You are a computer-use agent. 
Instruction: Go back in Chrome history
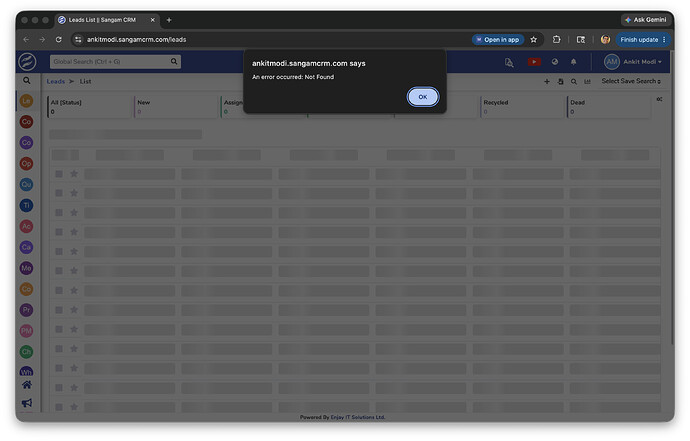(x=26, y=40)
